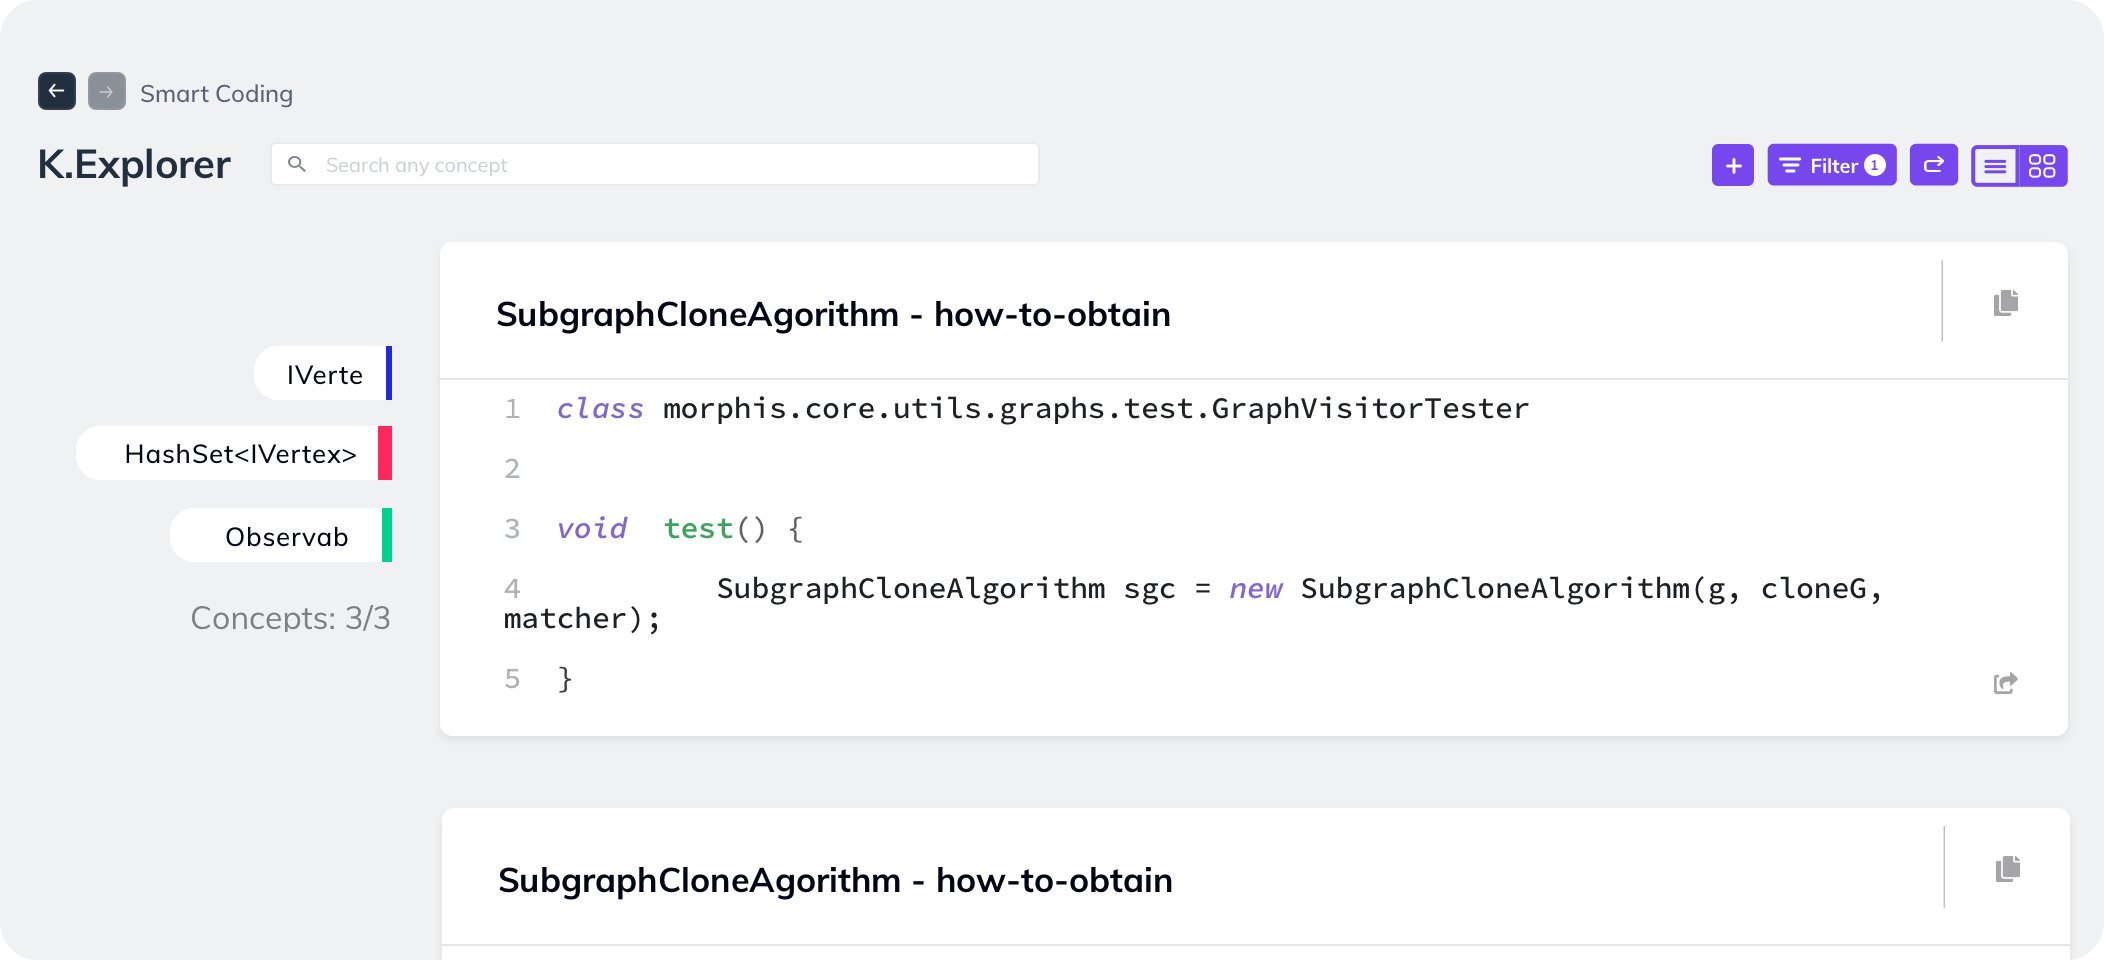Viewport: 2104px width, 960px height.
Task: Click the green color bar beside Observab
Action: coord(387,535)
